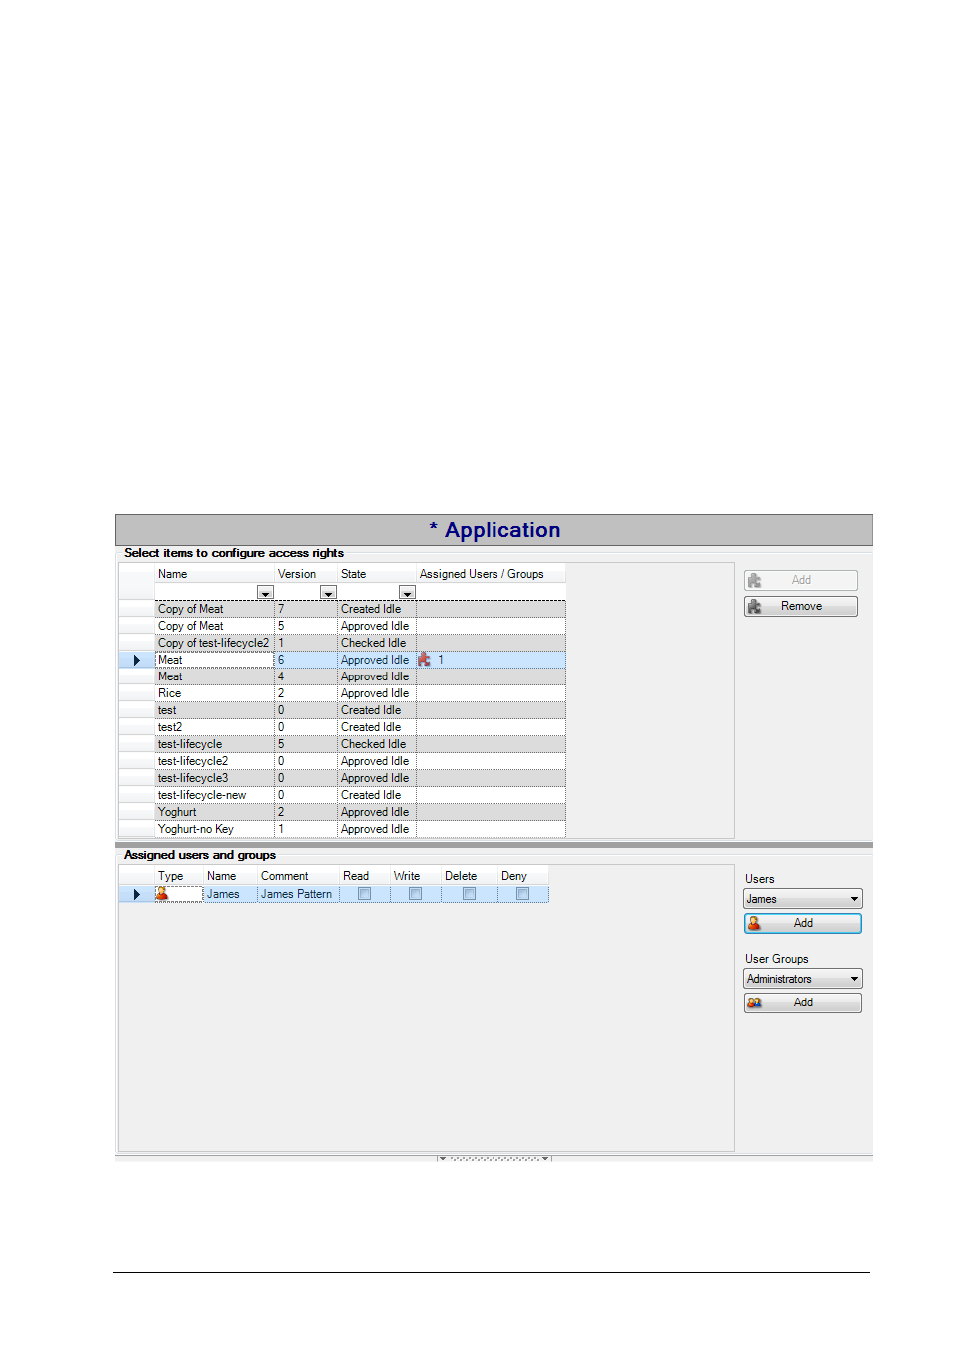955x1350 pixels.
Task: Click the Add button under Users
Action: coord(802,923)
